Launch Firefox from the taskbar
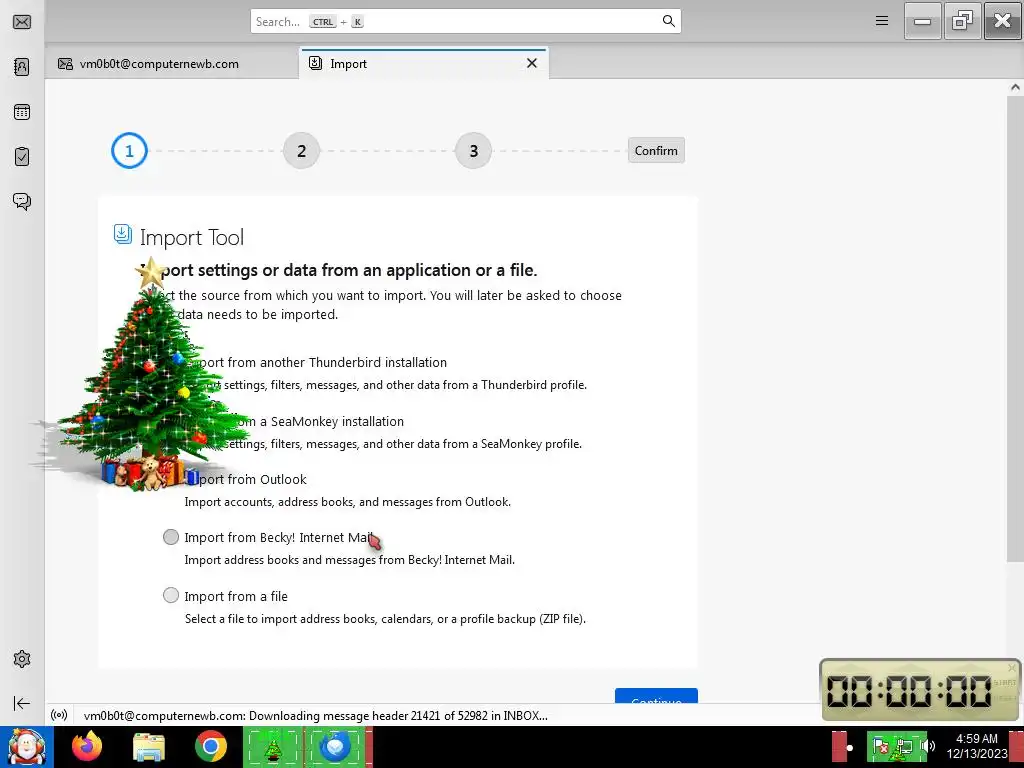This screenshot has width=1024, height=768. (87, 747)
